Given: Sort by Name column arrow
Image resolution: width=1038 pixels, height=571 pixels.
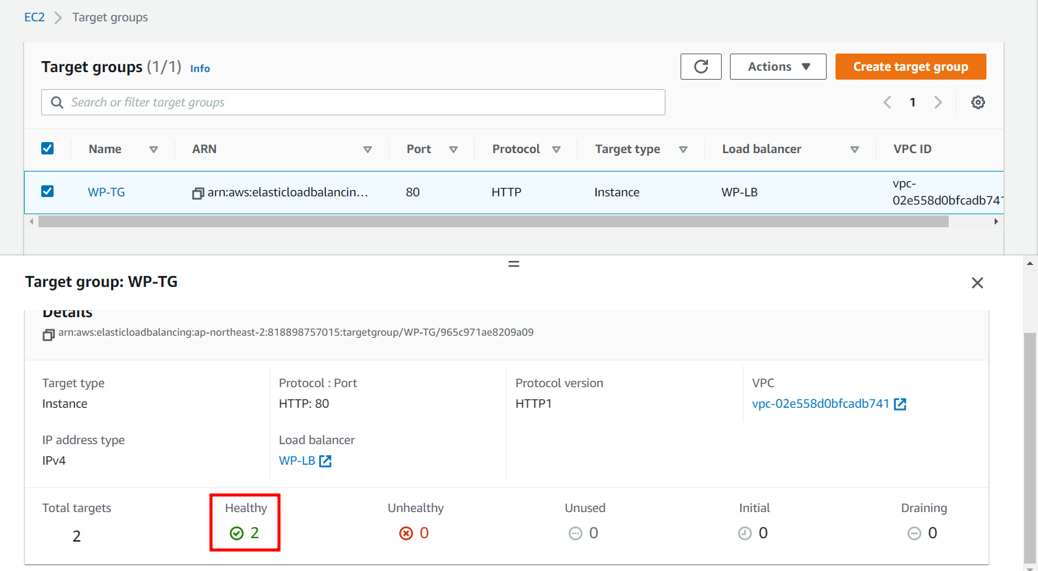Looking at the screenshot, I should (154, 150).
